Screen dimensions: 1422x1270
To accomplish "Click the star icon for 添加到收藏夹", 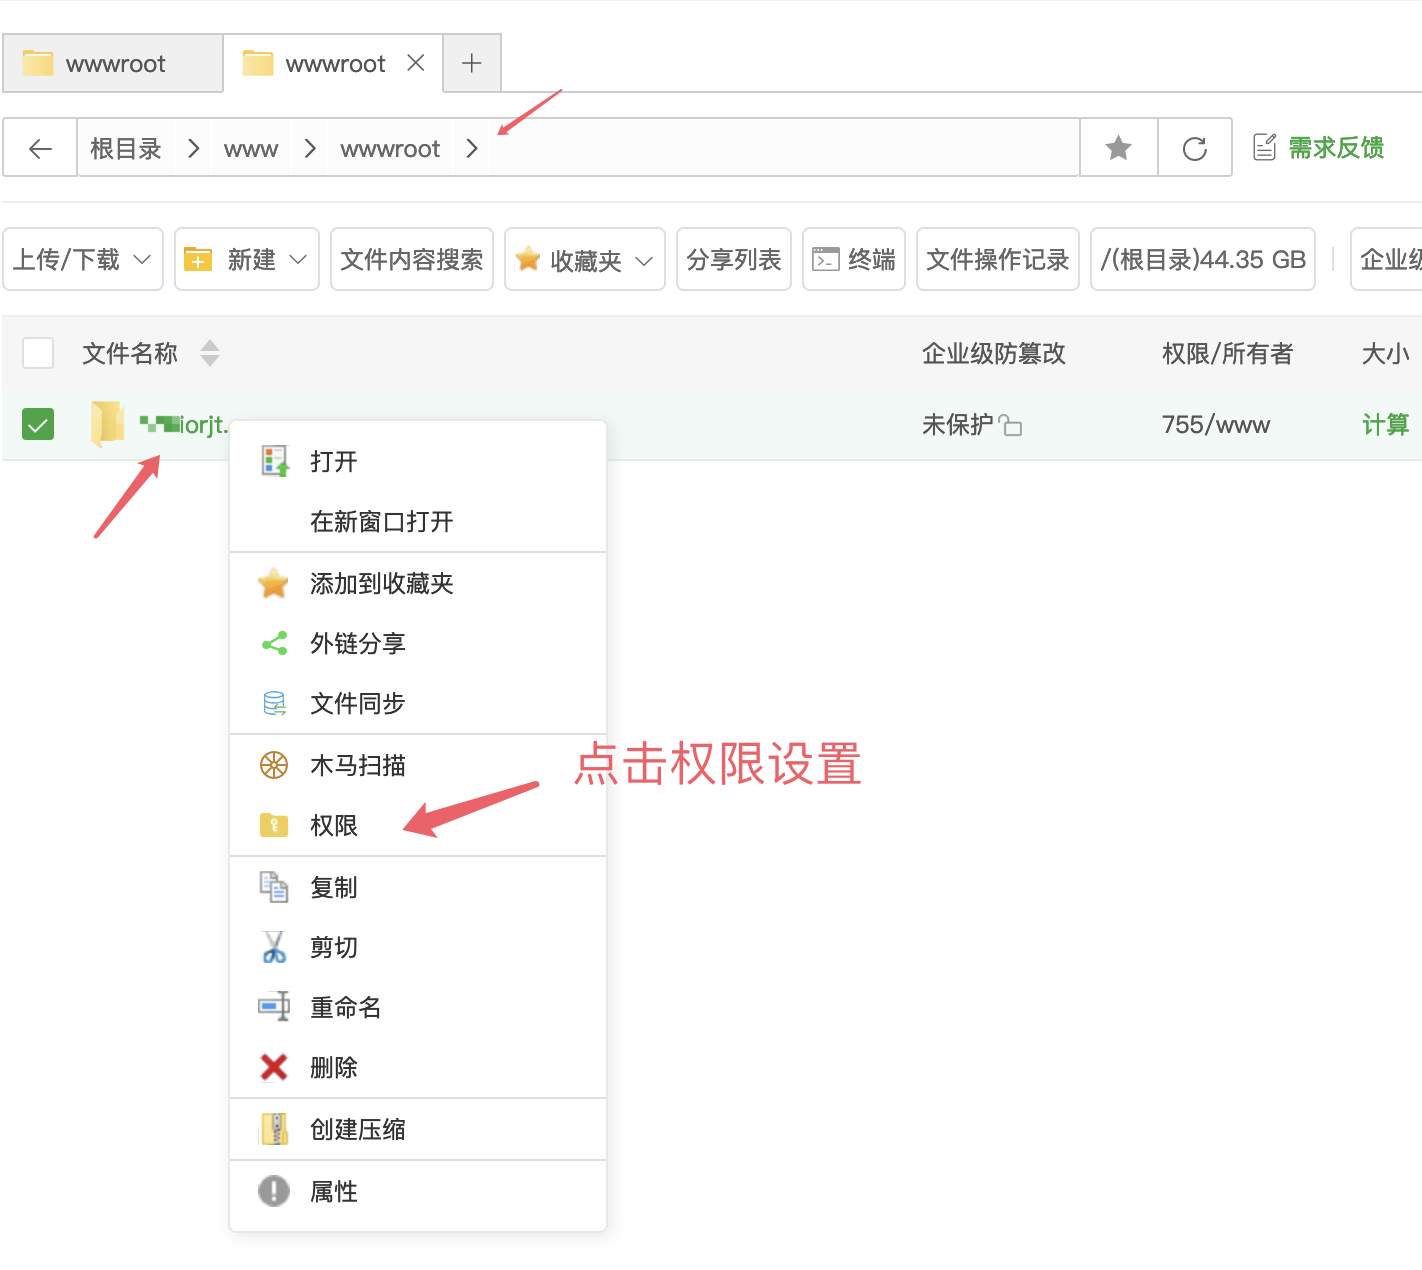I will [x=273, y=583].
